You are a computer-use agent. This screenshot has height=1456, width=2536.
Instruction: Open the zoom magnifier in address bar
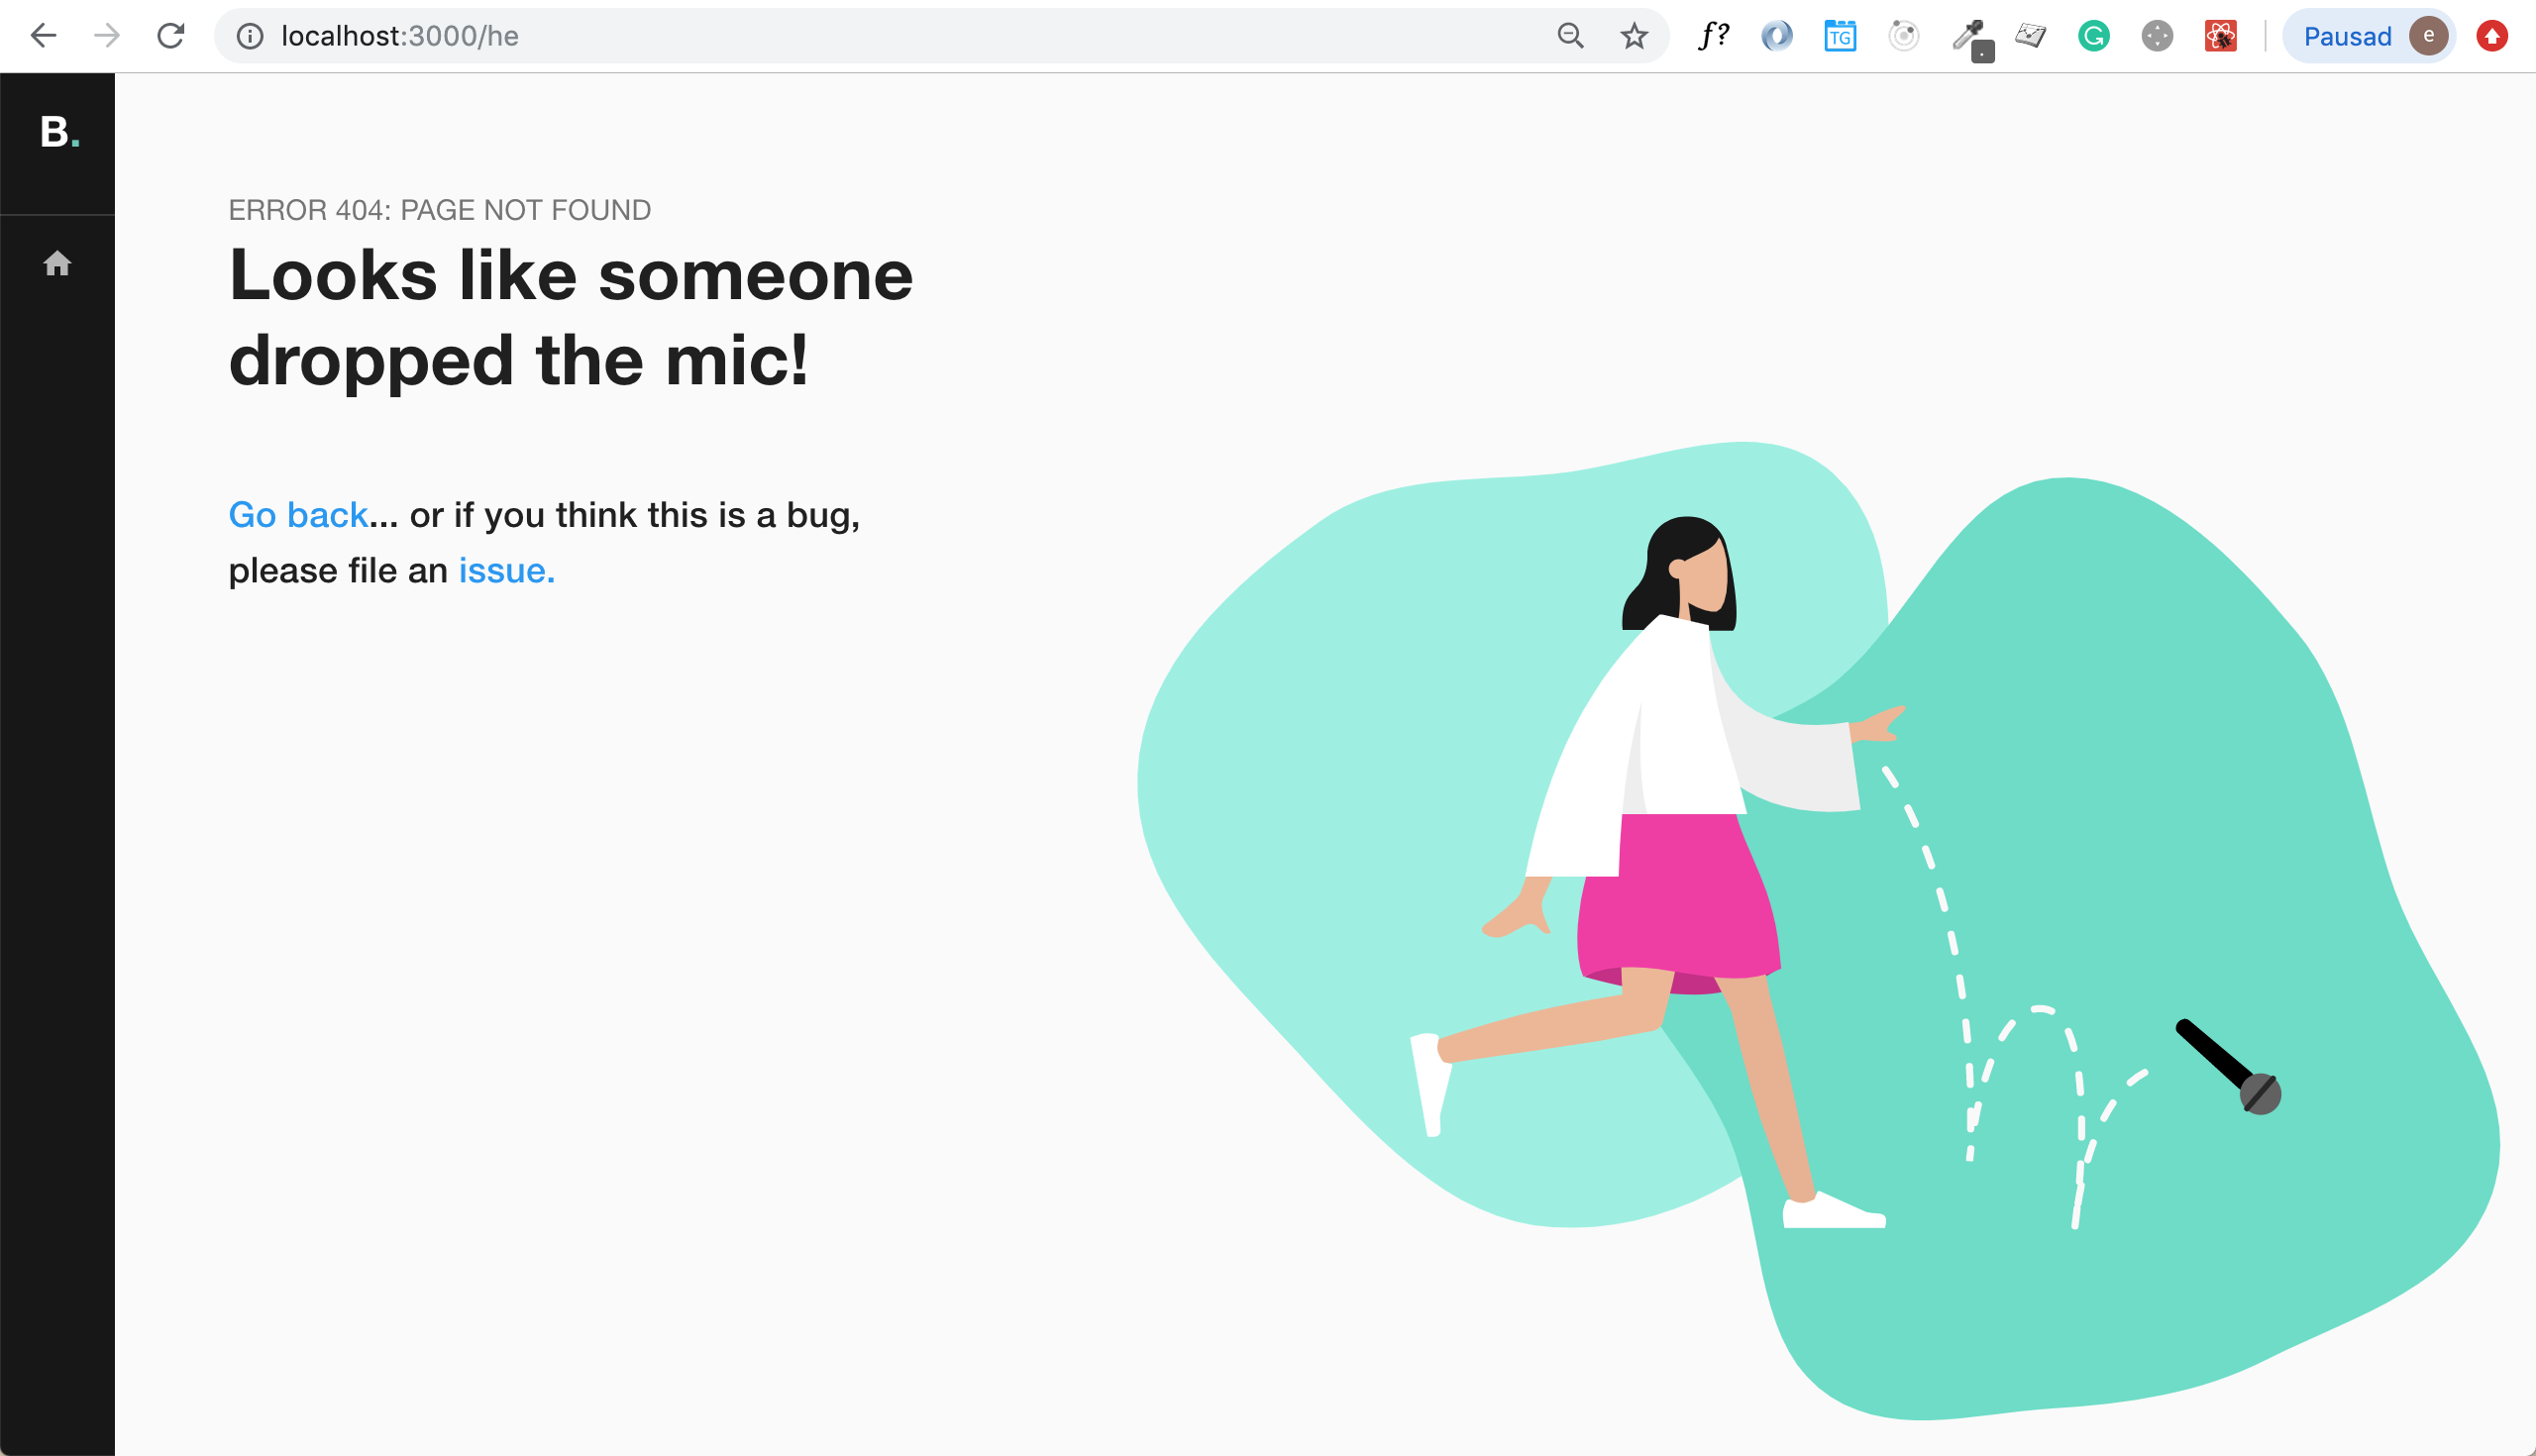click(x=1570, y=36)
